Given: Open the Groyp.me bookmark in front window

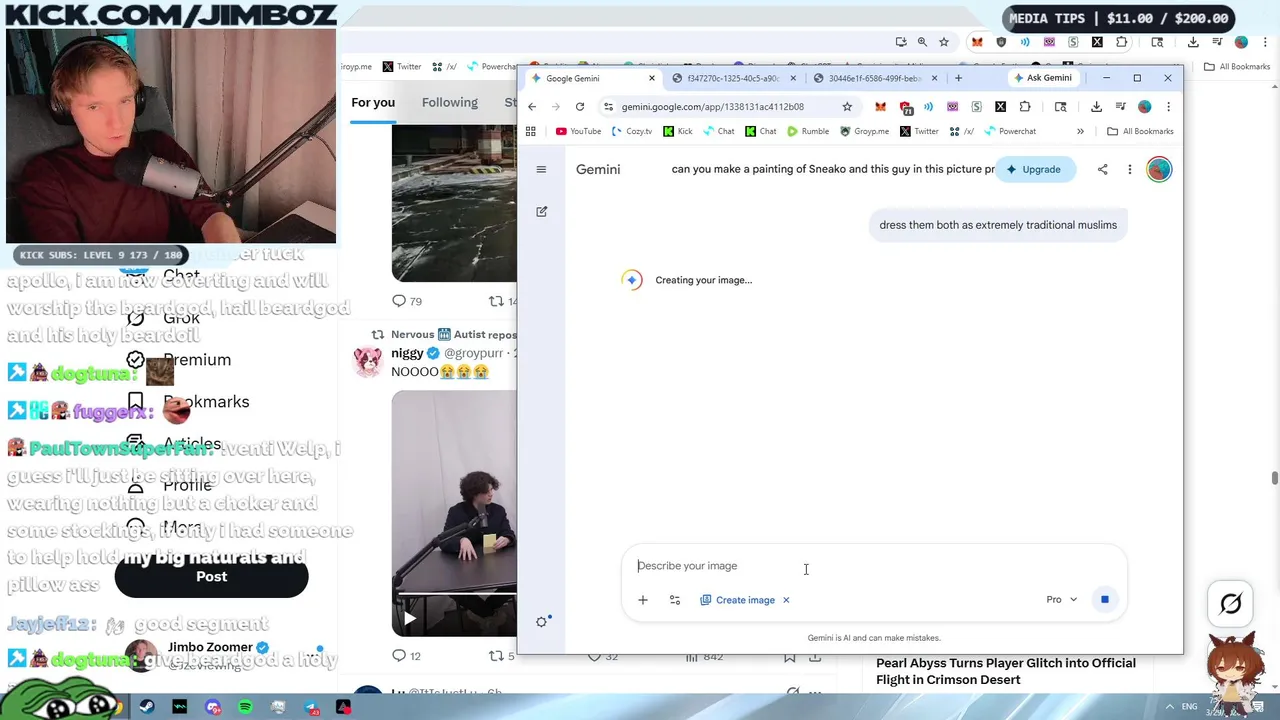Looking at the screenshot, I should pos(864,131).
